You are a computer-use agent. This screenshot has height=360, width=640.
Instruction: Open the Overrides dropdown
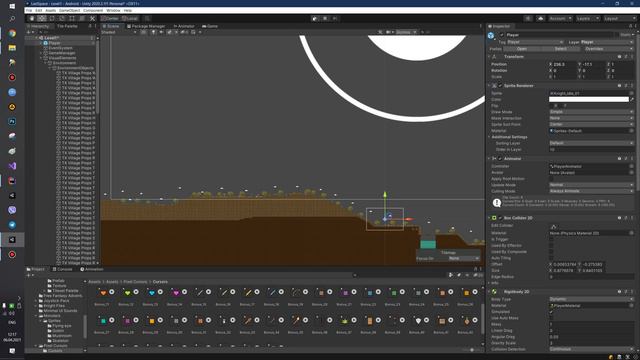tap(609, 49)
